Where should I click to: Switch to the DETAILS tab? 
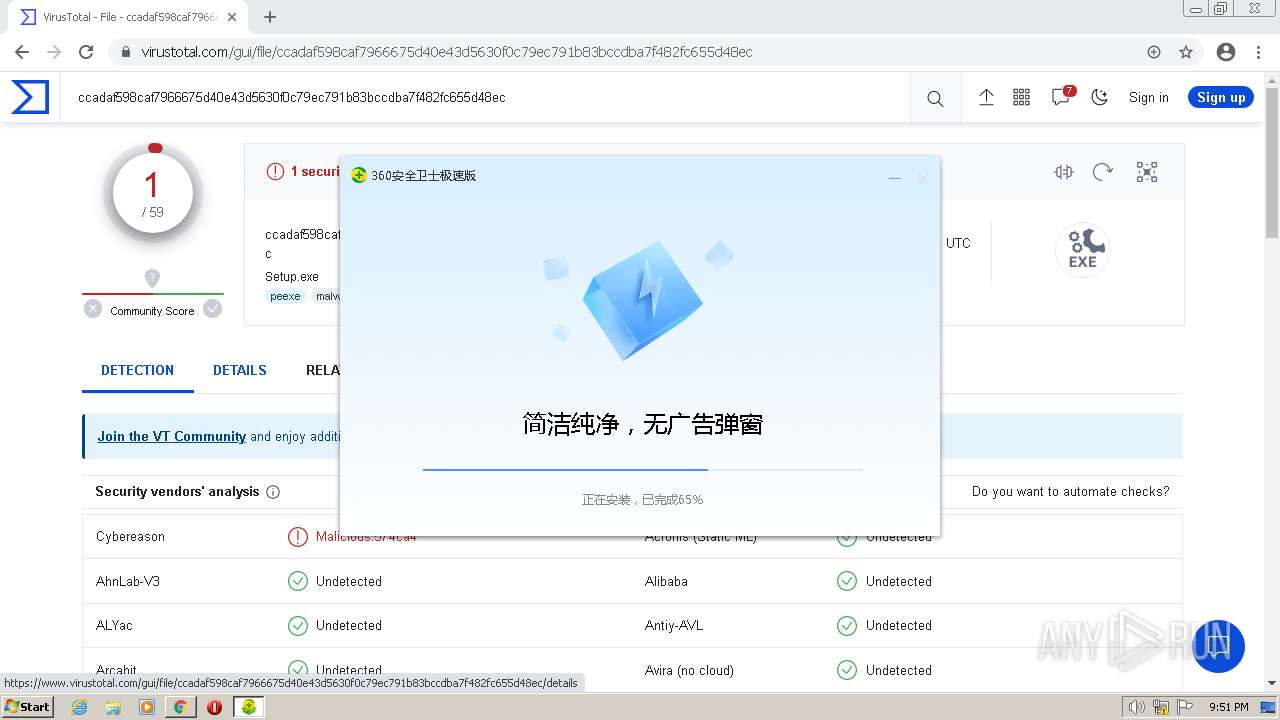pos(239,370)
